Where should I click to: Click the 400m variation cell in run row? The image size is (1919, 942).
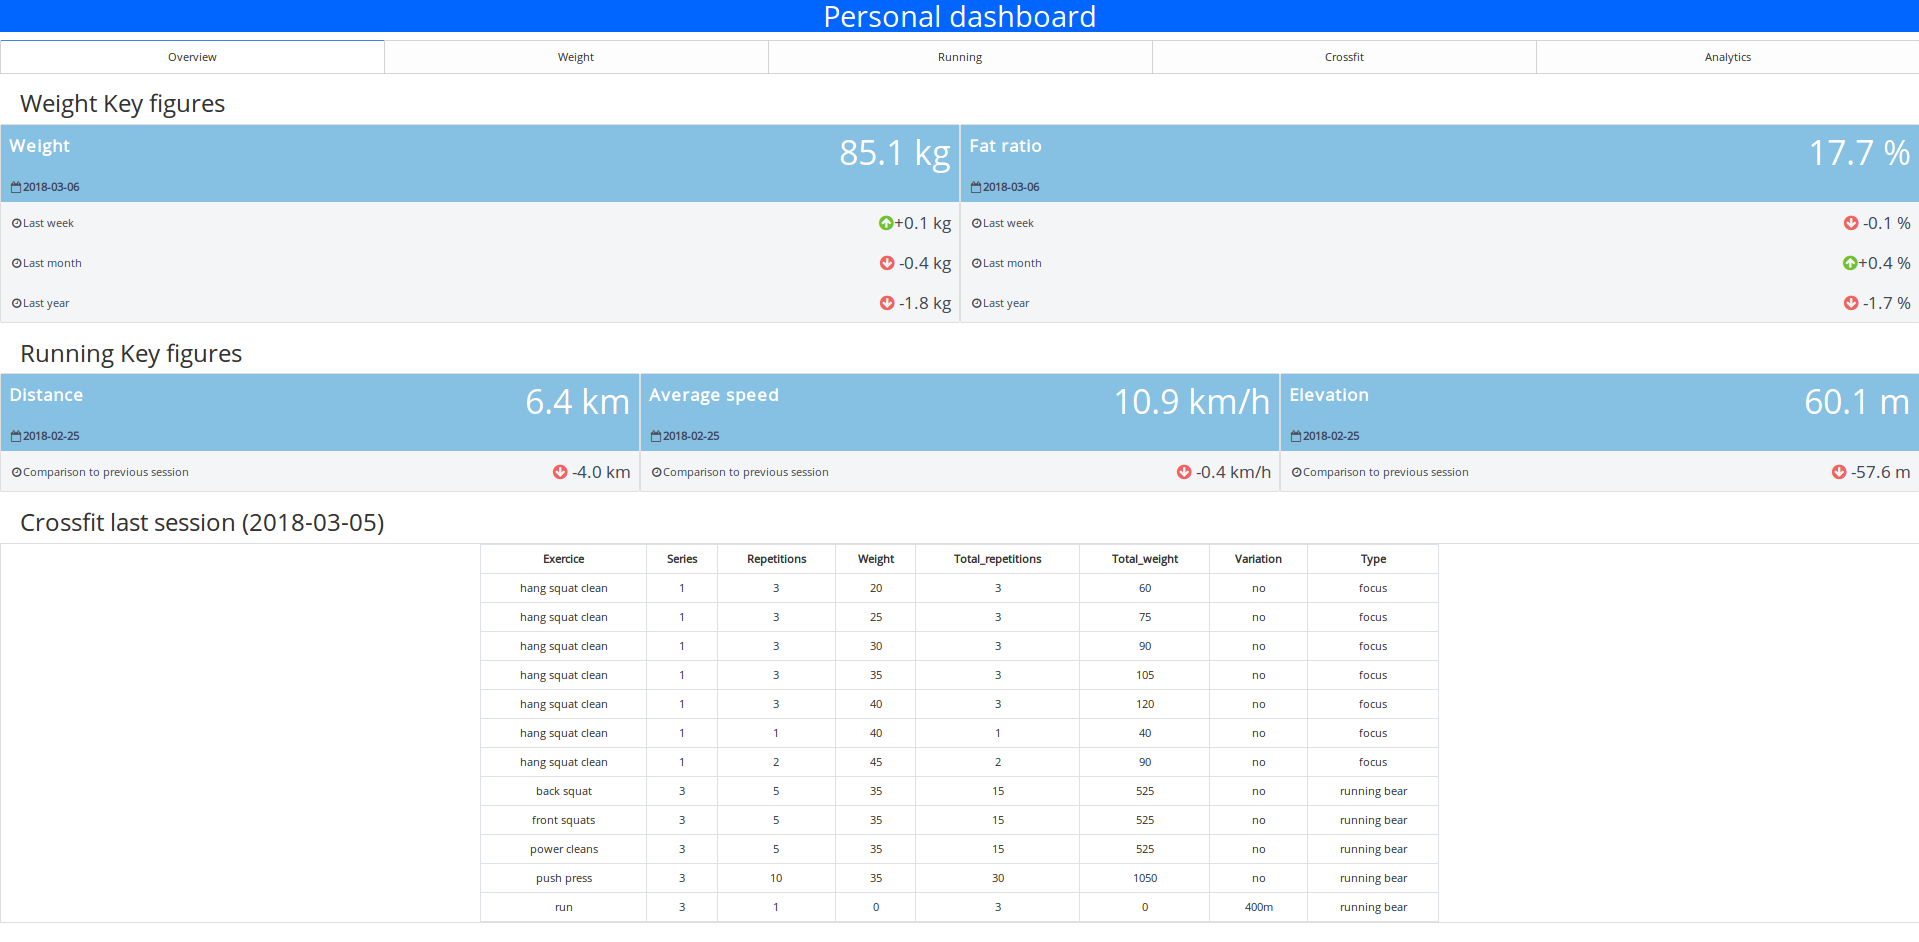click(1258, 907)
